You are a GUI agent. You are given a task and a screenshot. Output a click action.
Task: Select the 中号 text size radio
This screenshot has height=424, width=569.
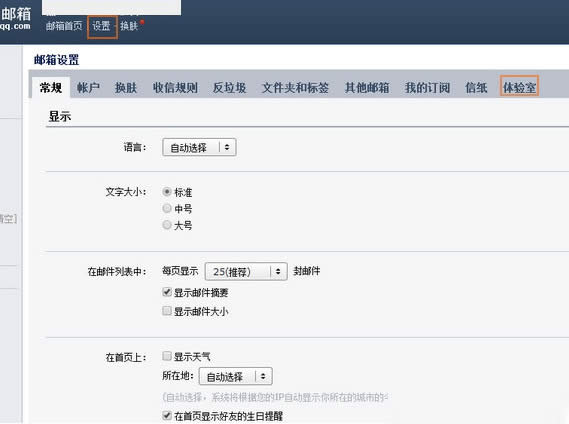point(167,208)
